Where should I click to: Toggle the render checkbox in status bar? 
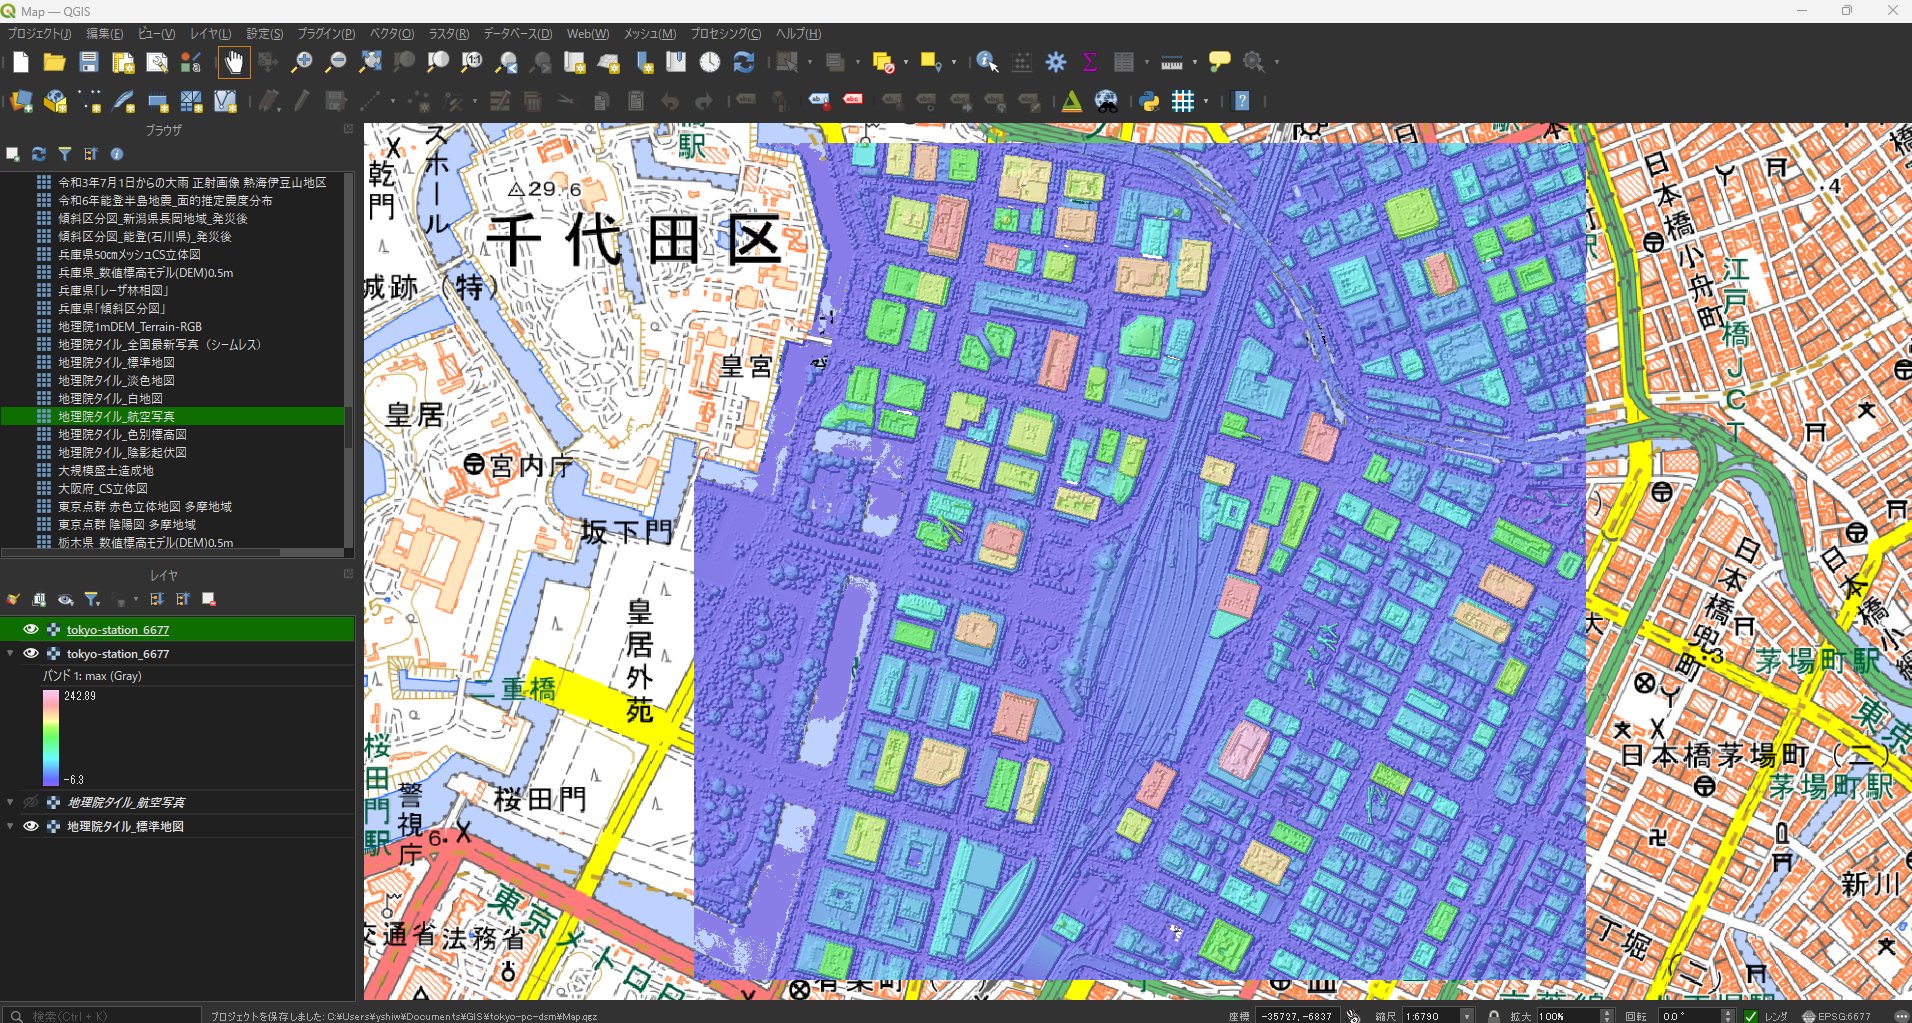(1751, 1016)
